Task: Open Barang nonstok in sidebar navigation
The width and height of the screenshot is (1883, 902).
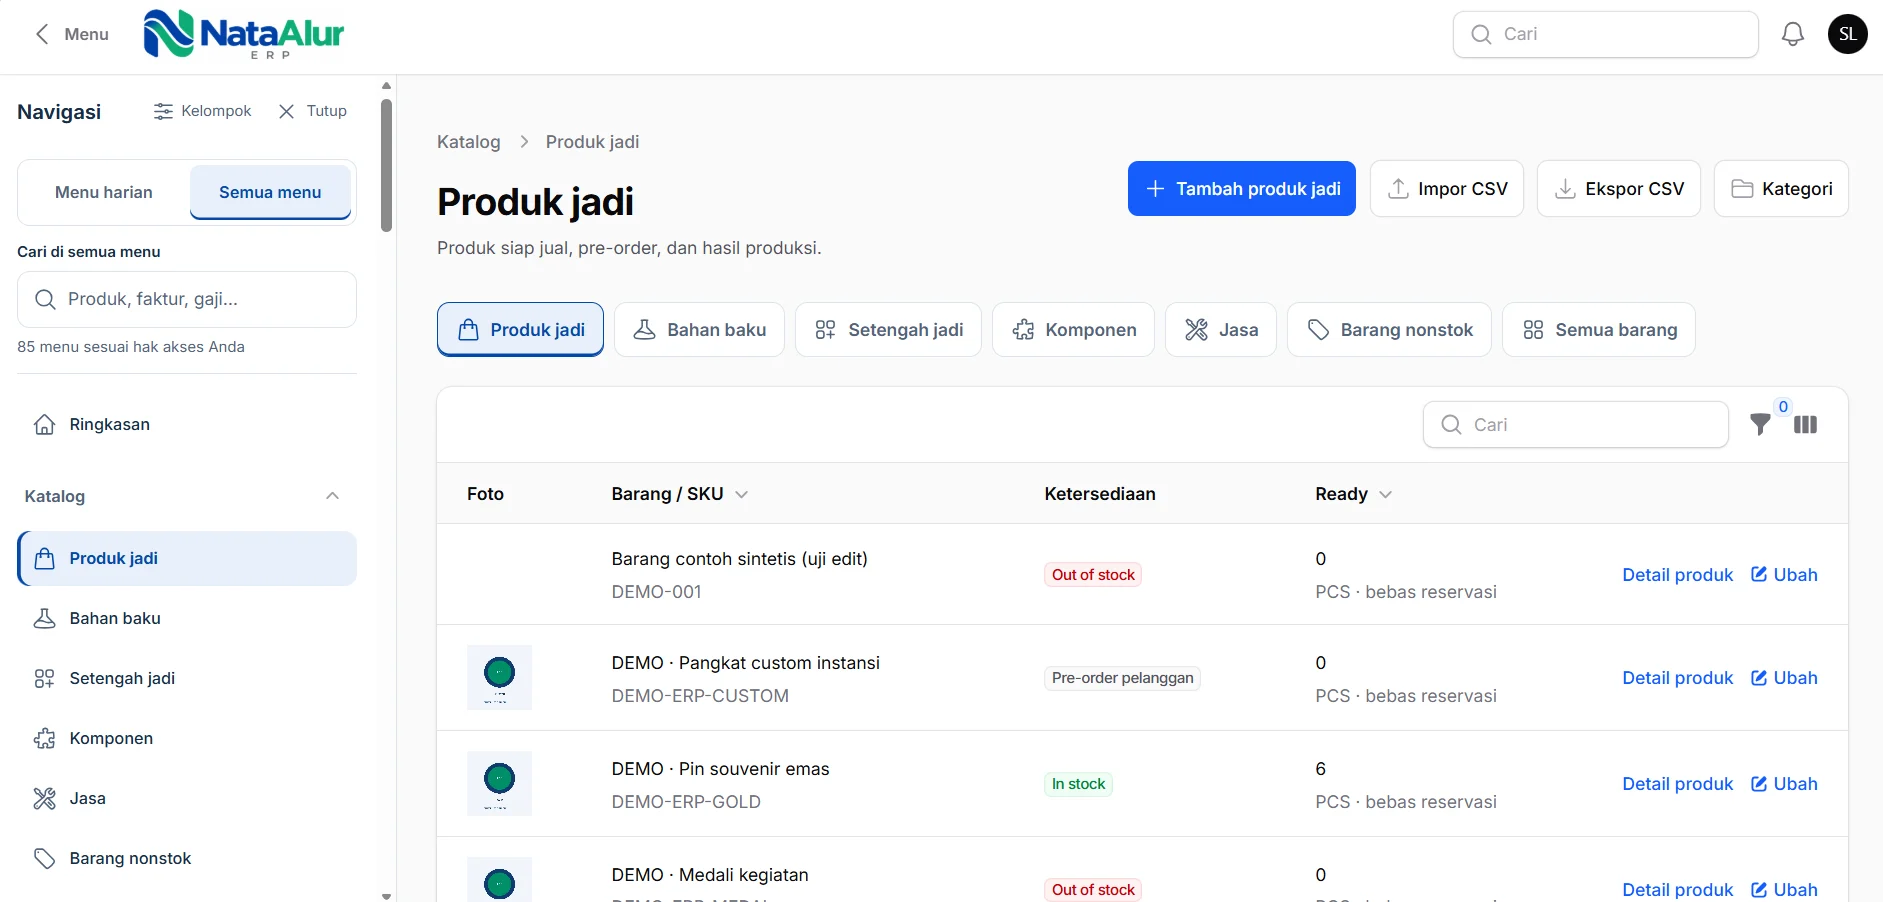Action: pos(187,858)
